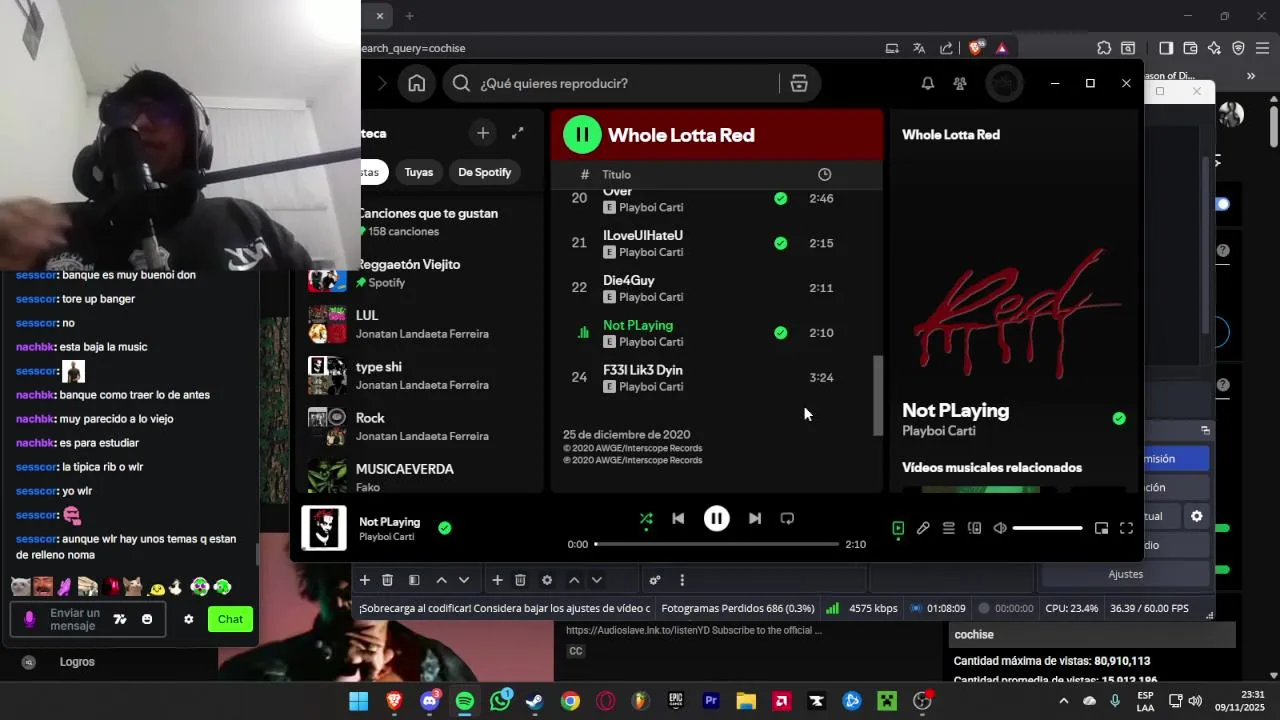Click the duration clock column header
1280x720 pixels.
[824, 174]
